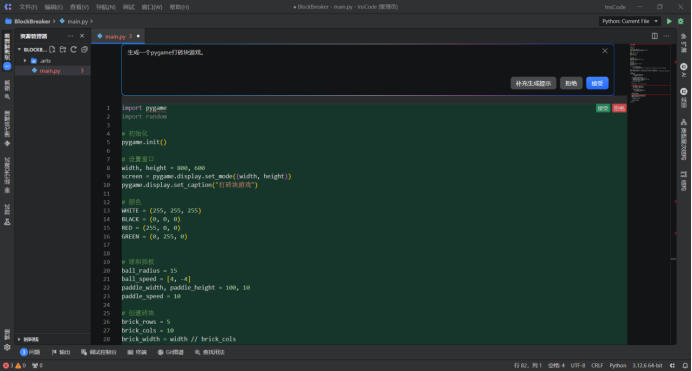The image size is (692, 371).
Task: Accept the generated code with blue button
Action: pyautogui.click(x=597, y=83)
